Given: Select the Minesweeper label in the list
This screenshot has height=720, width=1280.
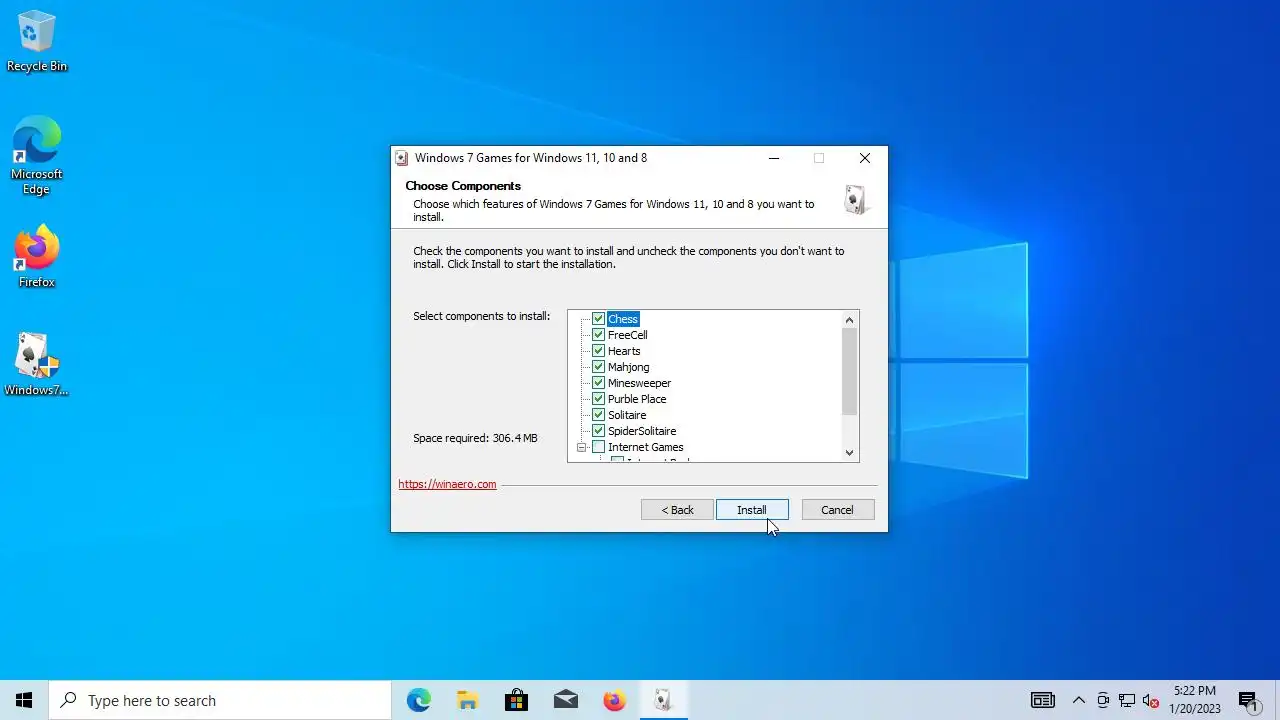Looking at the screenshot, I should coord(639,383).
